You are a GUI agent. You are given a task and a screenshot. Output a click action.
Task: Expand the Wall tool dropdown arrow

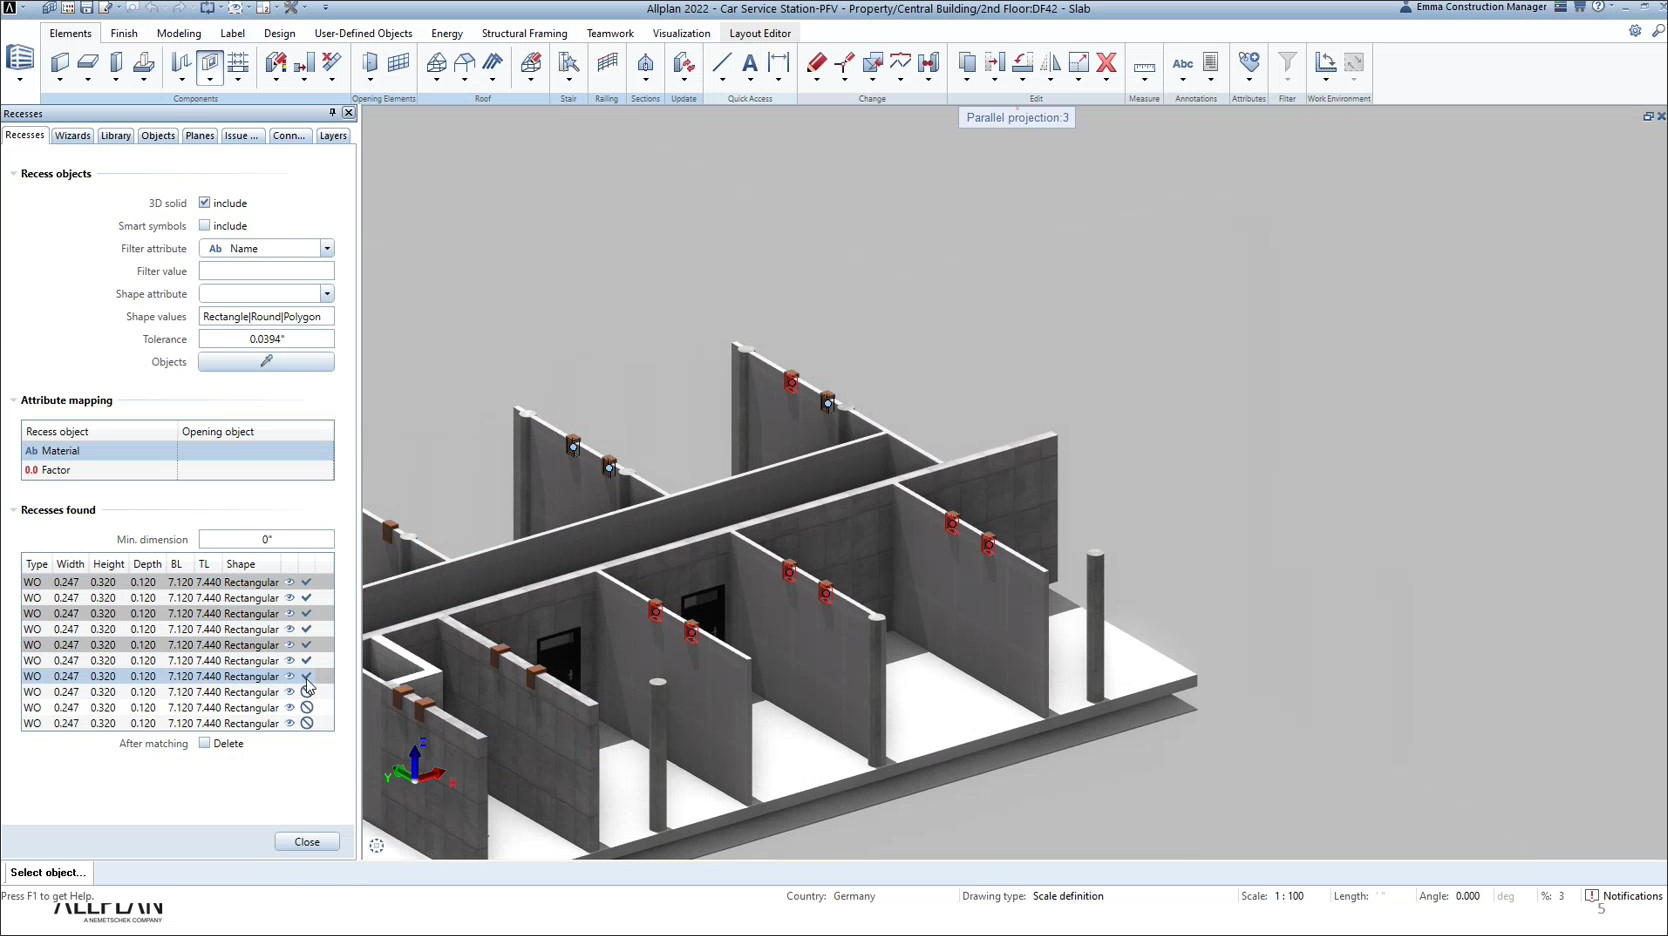pos(60,80)
